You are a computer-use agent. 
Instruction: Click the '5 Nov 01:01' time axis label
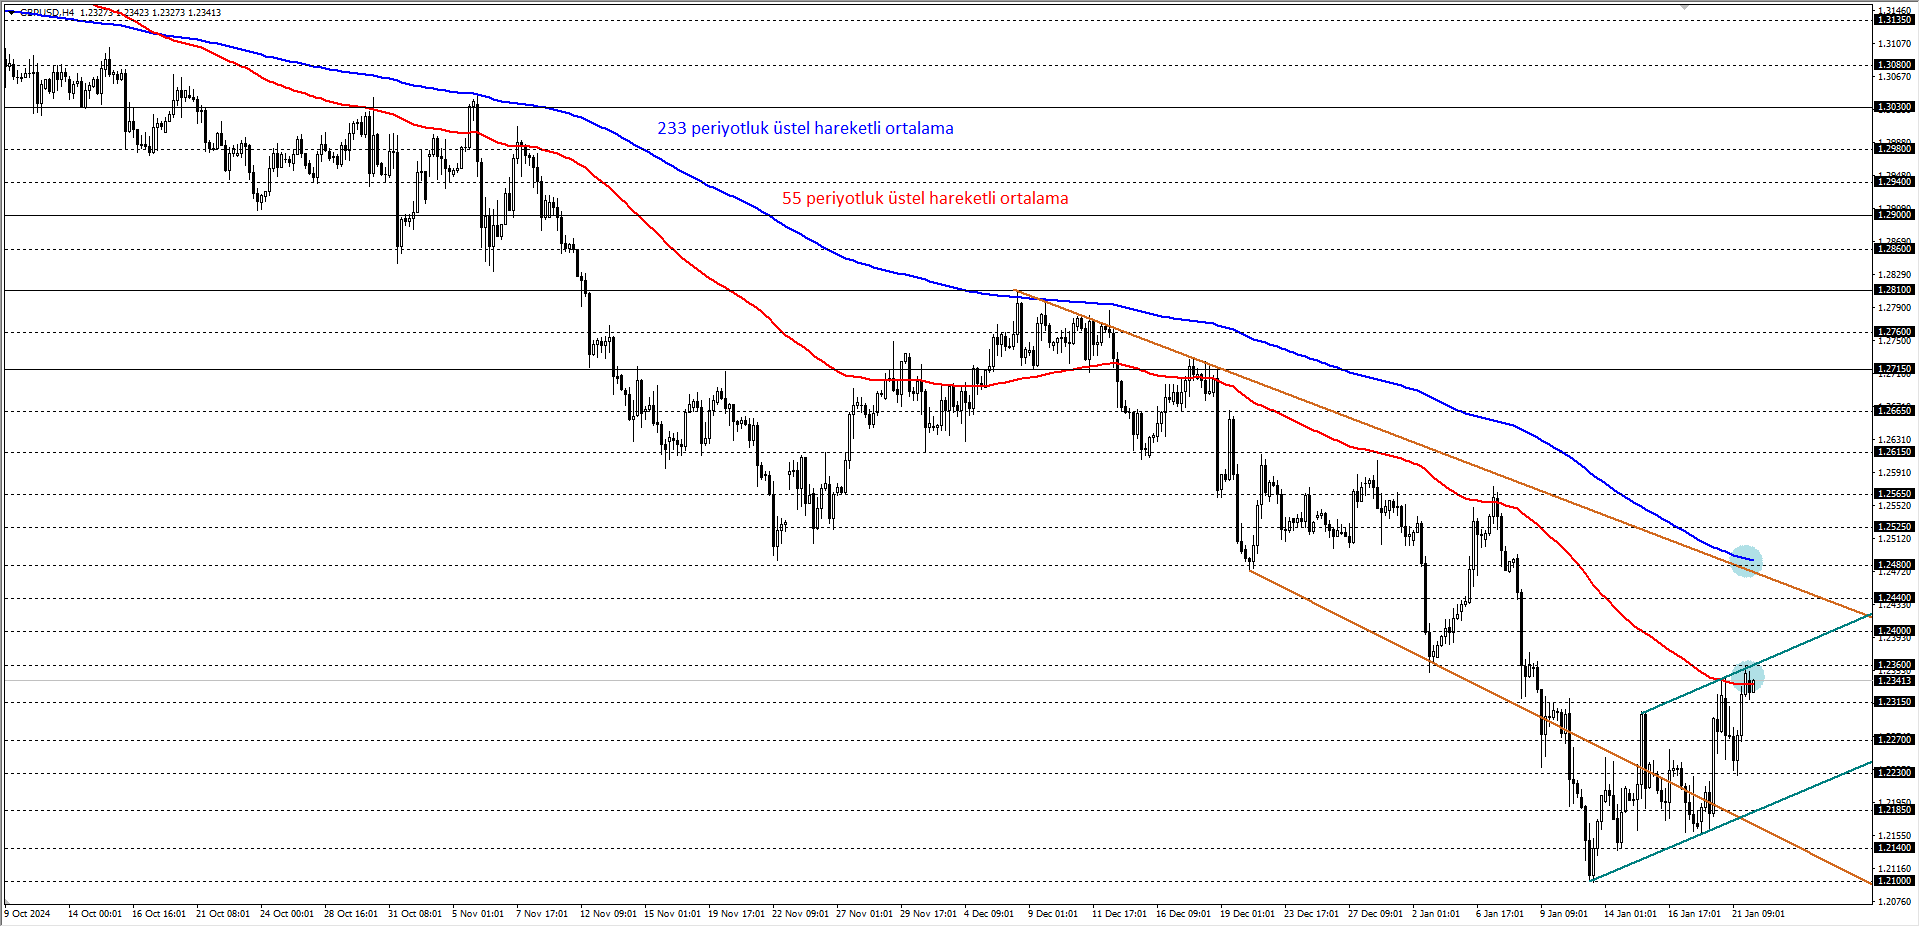coord(478,914)
